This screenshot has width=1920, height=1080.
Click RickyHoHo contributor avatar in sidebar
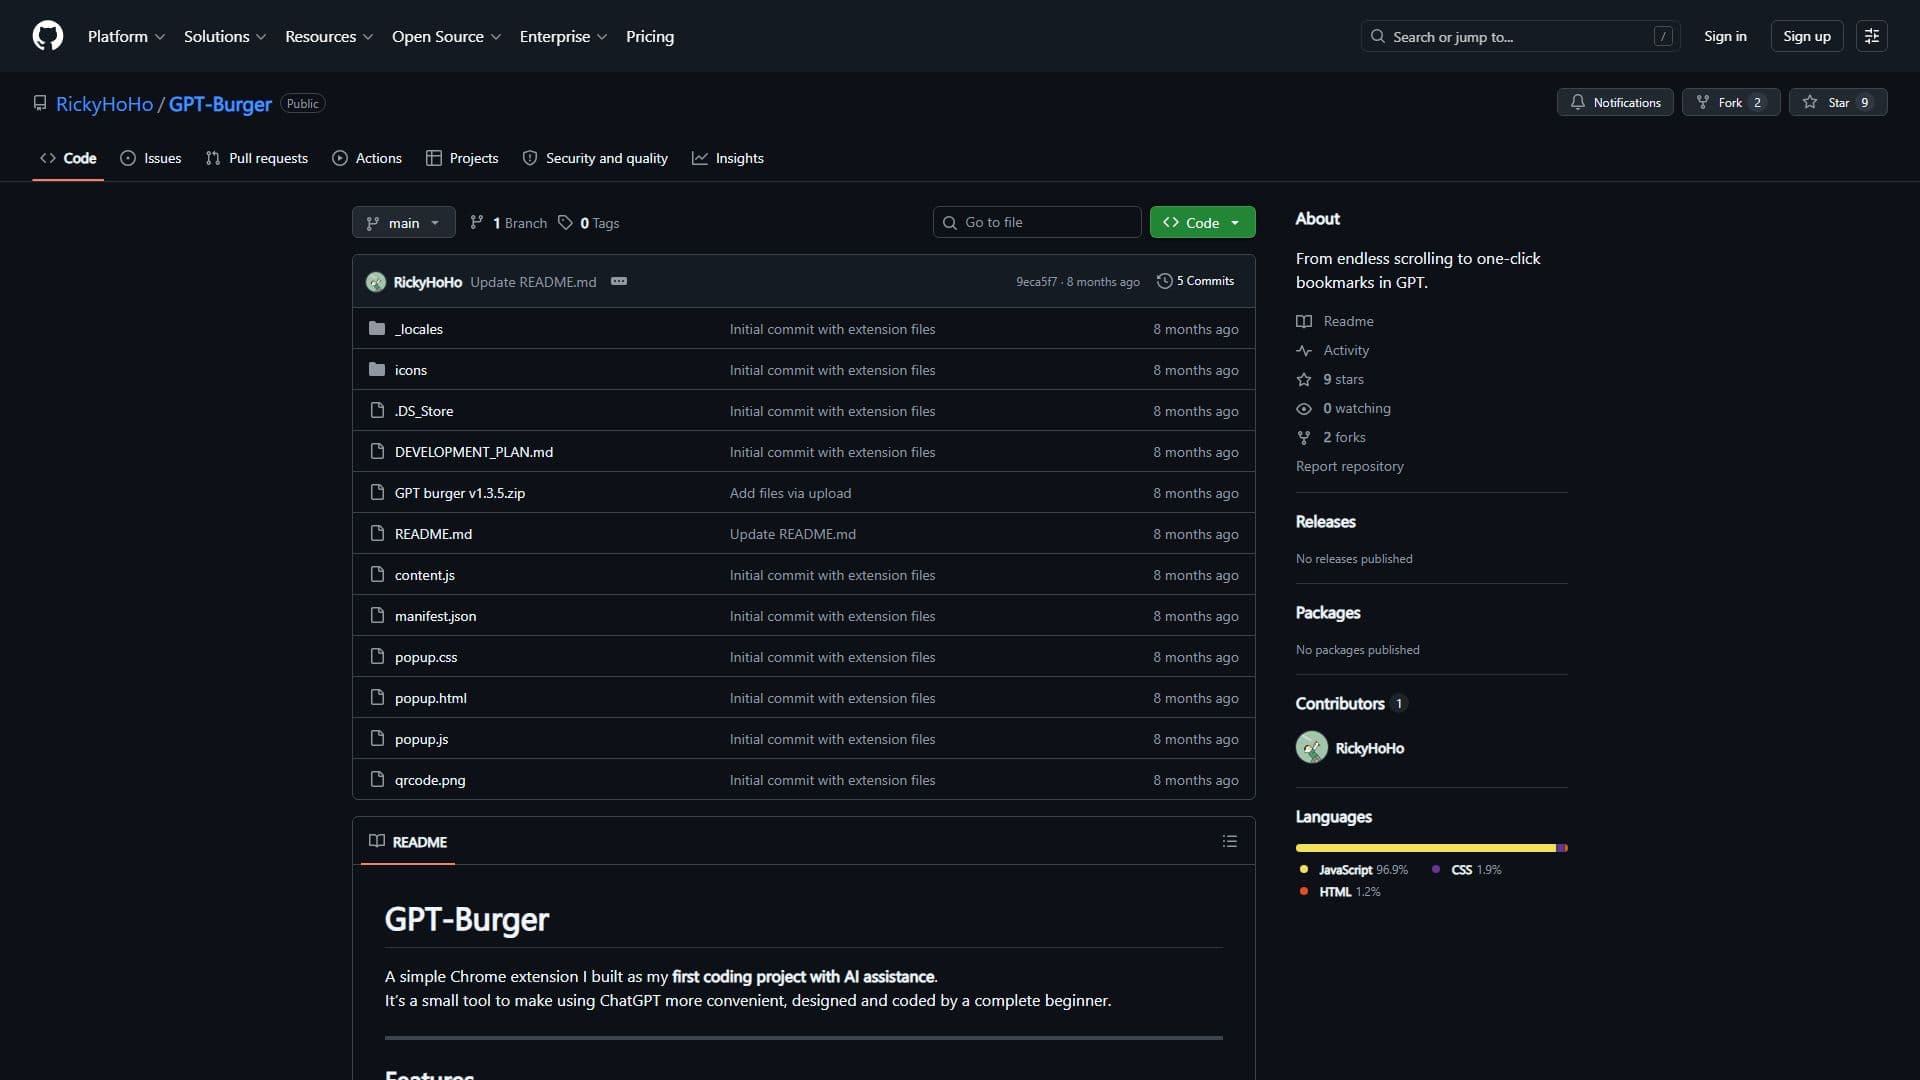(1312, 747)
